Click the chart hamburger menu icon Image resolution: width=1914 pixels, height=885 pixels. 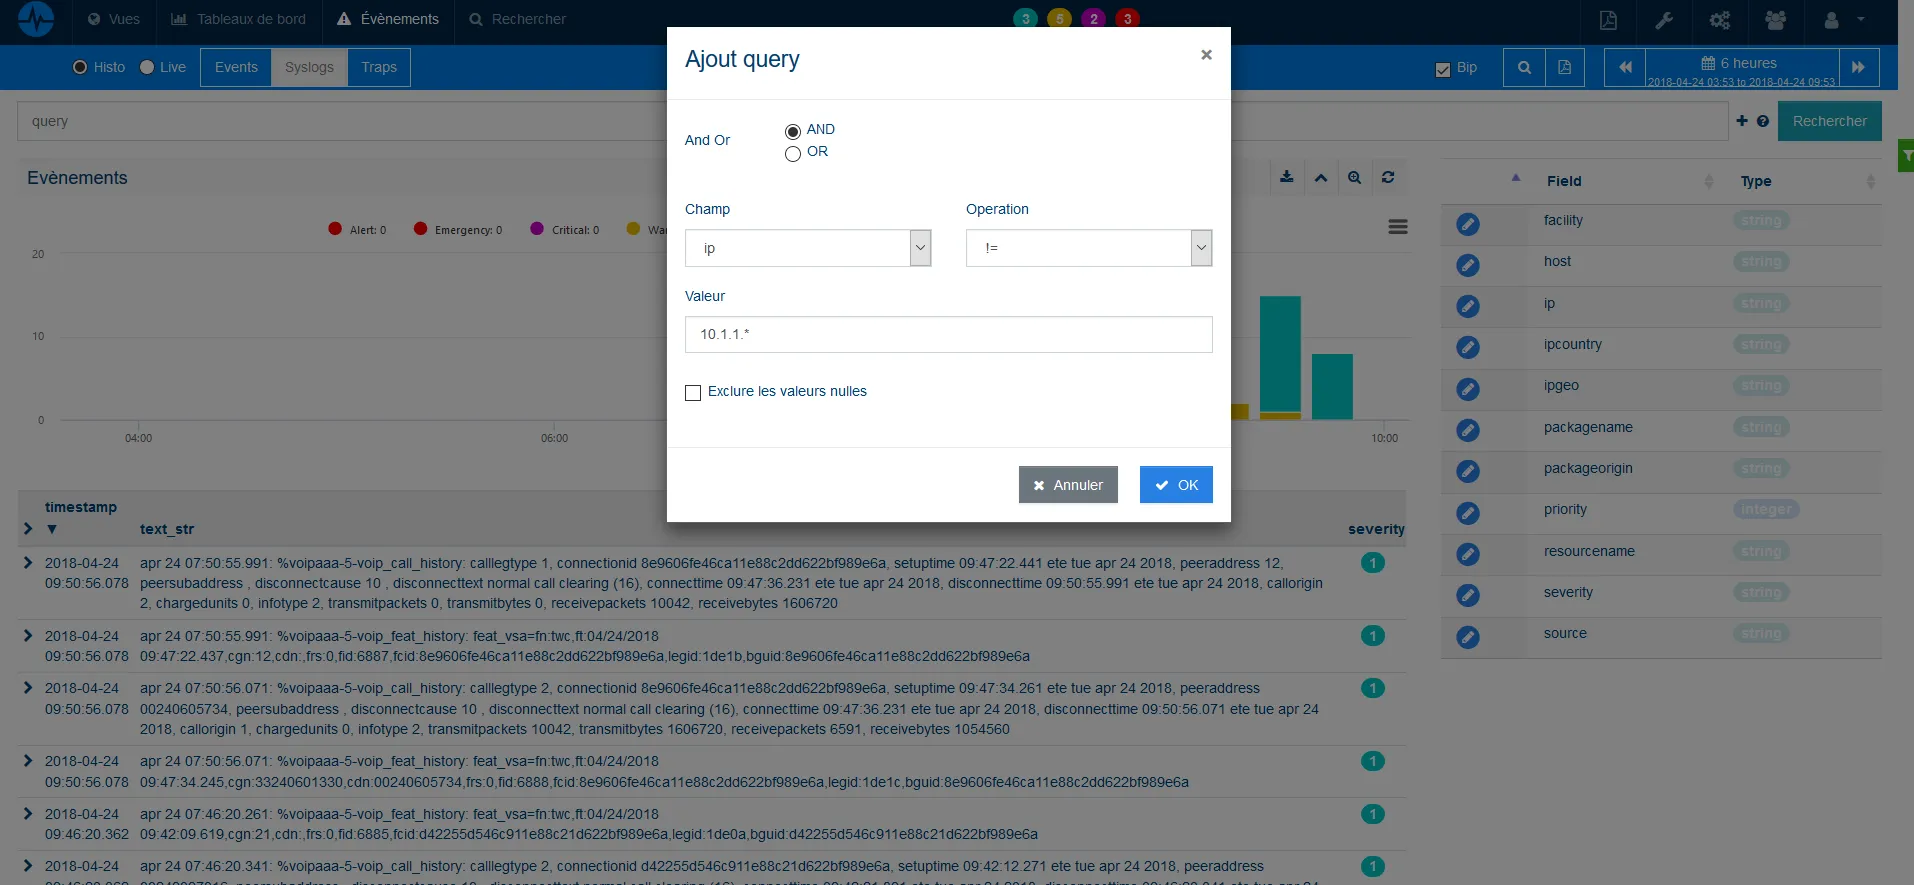pyautogui.click(x=1398, y=227)
